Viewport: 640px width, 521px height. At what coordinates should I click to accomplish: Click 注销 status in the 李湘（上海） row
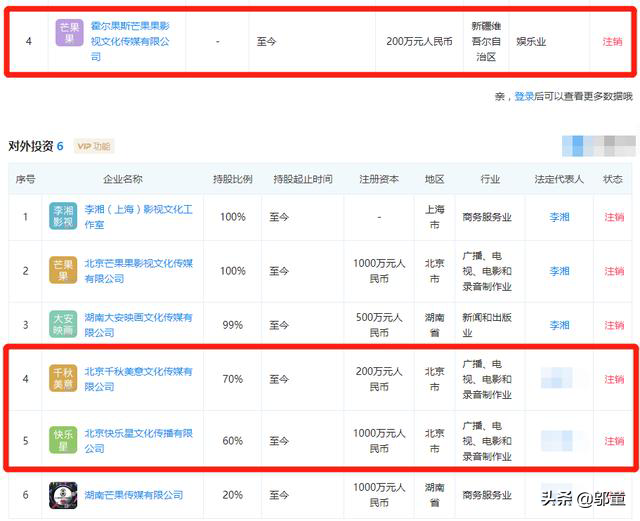pos(614,217)
